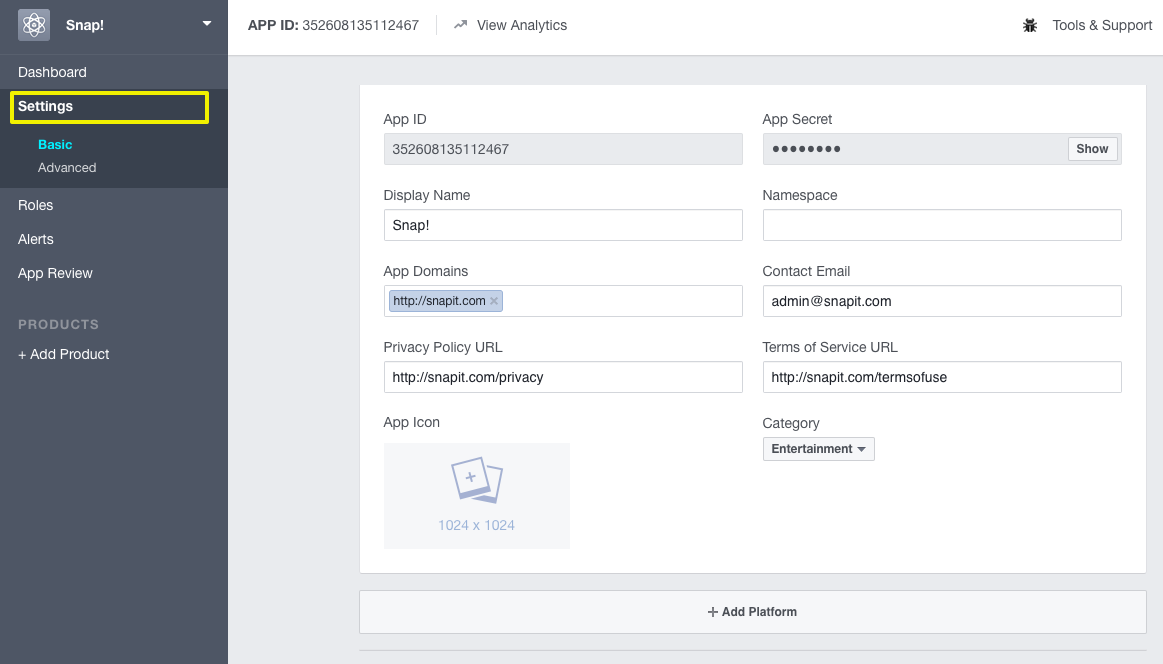Open Roles in the sidebar
1163x664 pixels.
[x=36, y=206]
